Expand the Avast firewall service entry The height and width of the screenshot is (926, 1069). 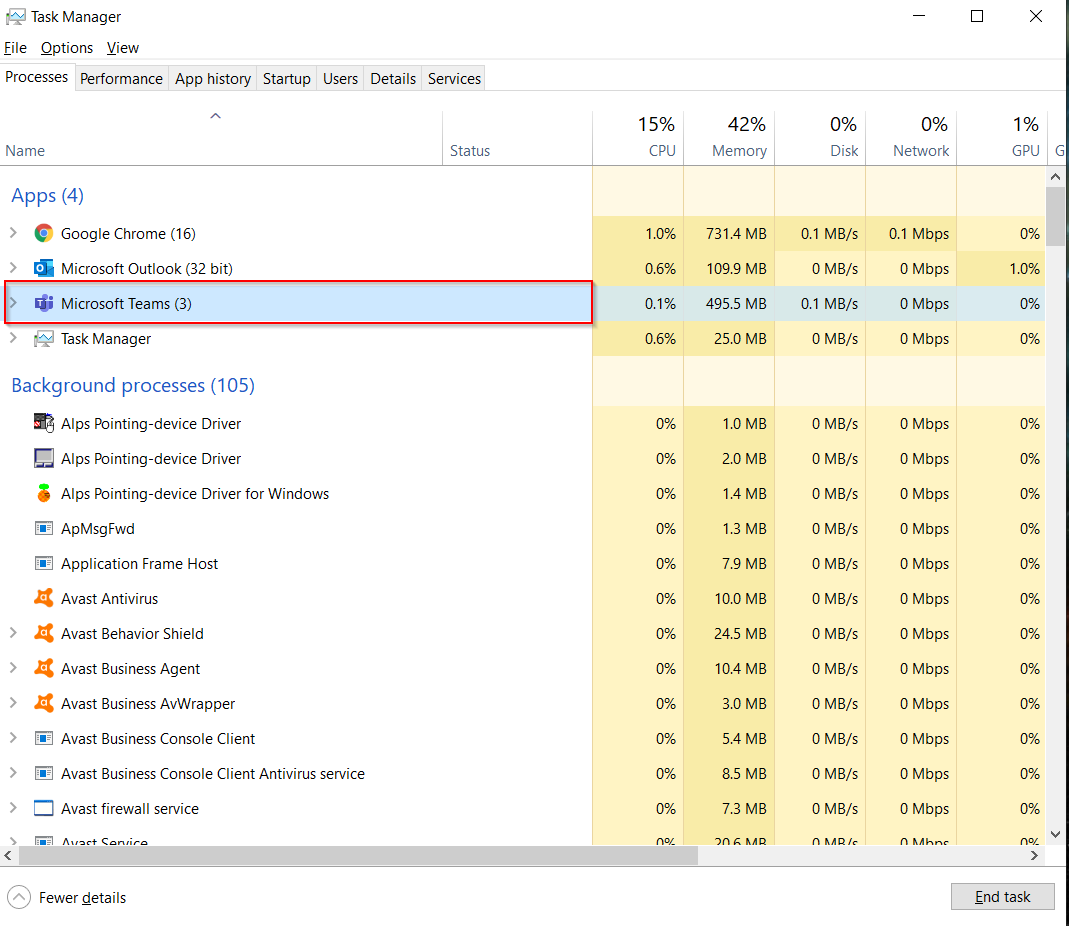tap(13, 808)
